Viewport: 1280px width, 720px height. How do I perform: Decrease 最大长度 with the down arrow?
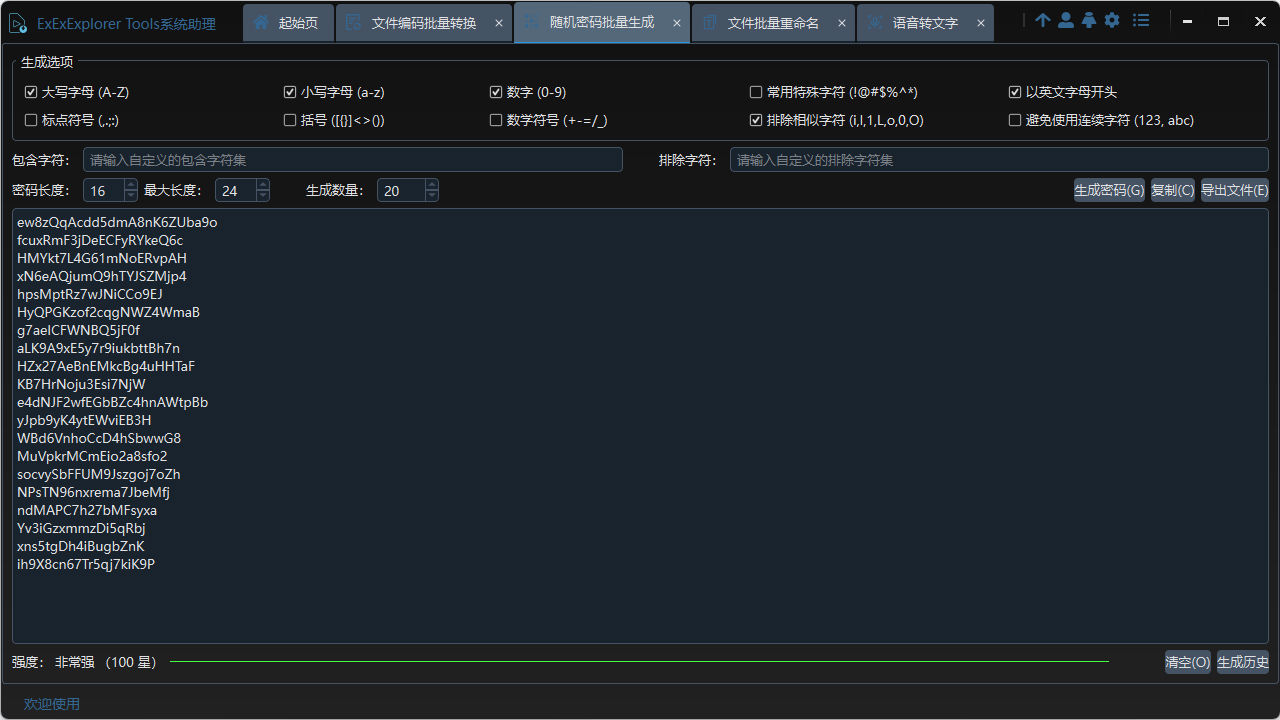262,196
